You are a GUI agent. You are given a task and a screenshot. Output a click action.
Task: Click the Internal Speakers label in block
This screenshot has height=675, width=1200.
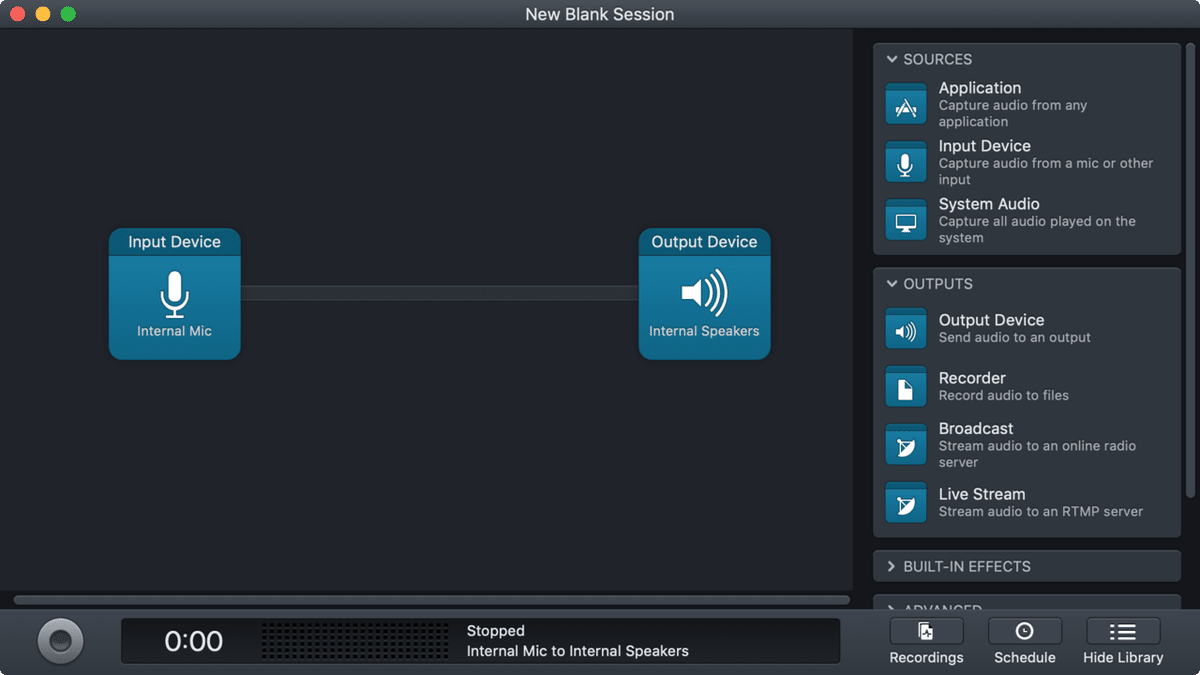point(704,331)
